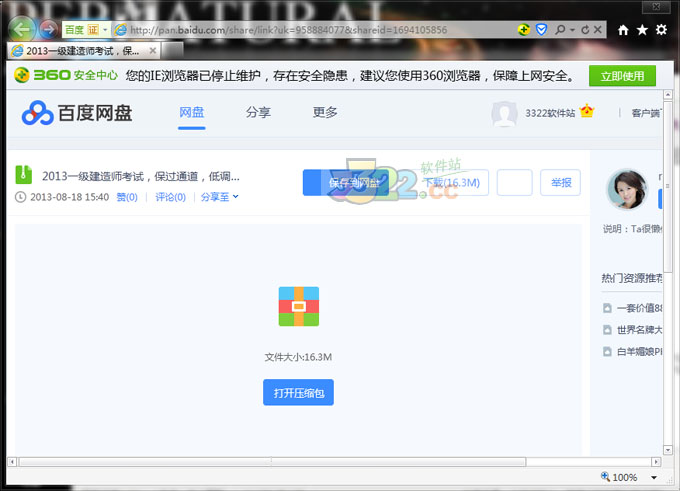Screen dimensions: 680x491
Task: Click the user avatar placeholder in header
Action: click(504, 114)
